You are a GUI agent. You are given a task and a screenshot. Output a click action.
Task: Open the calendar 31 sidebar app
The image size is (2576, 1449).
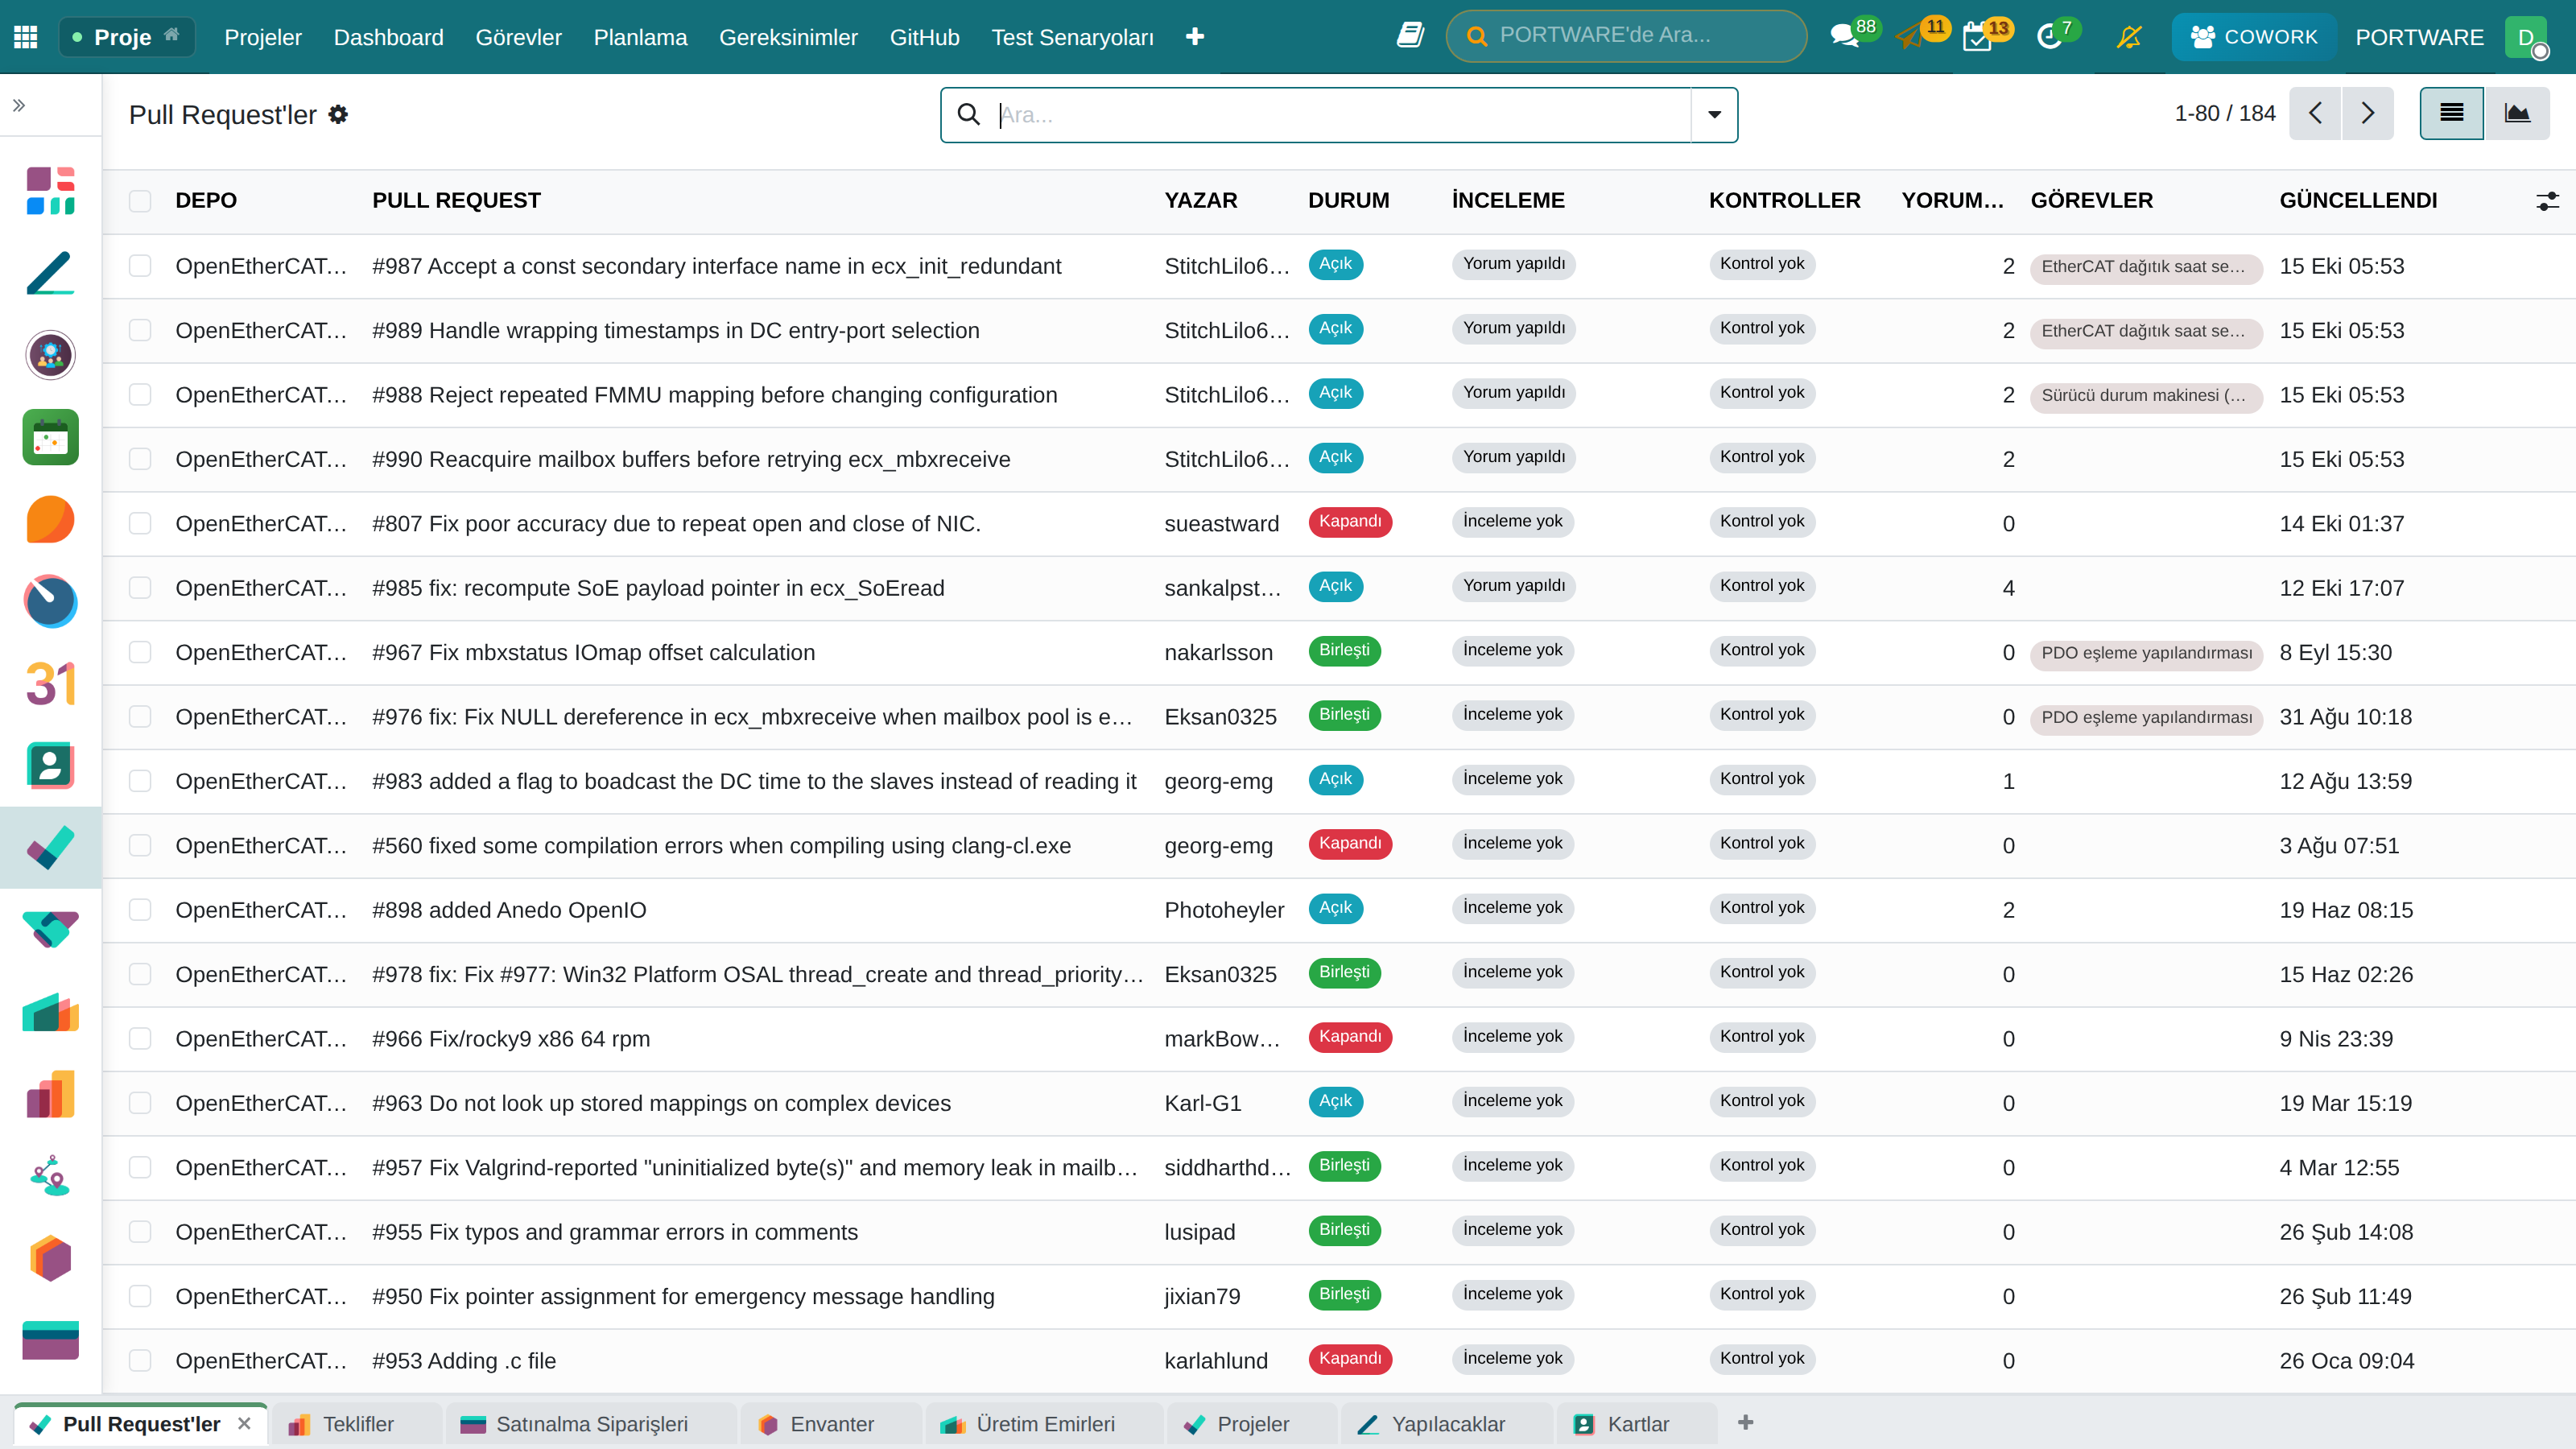50,684
